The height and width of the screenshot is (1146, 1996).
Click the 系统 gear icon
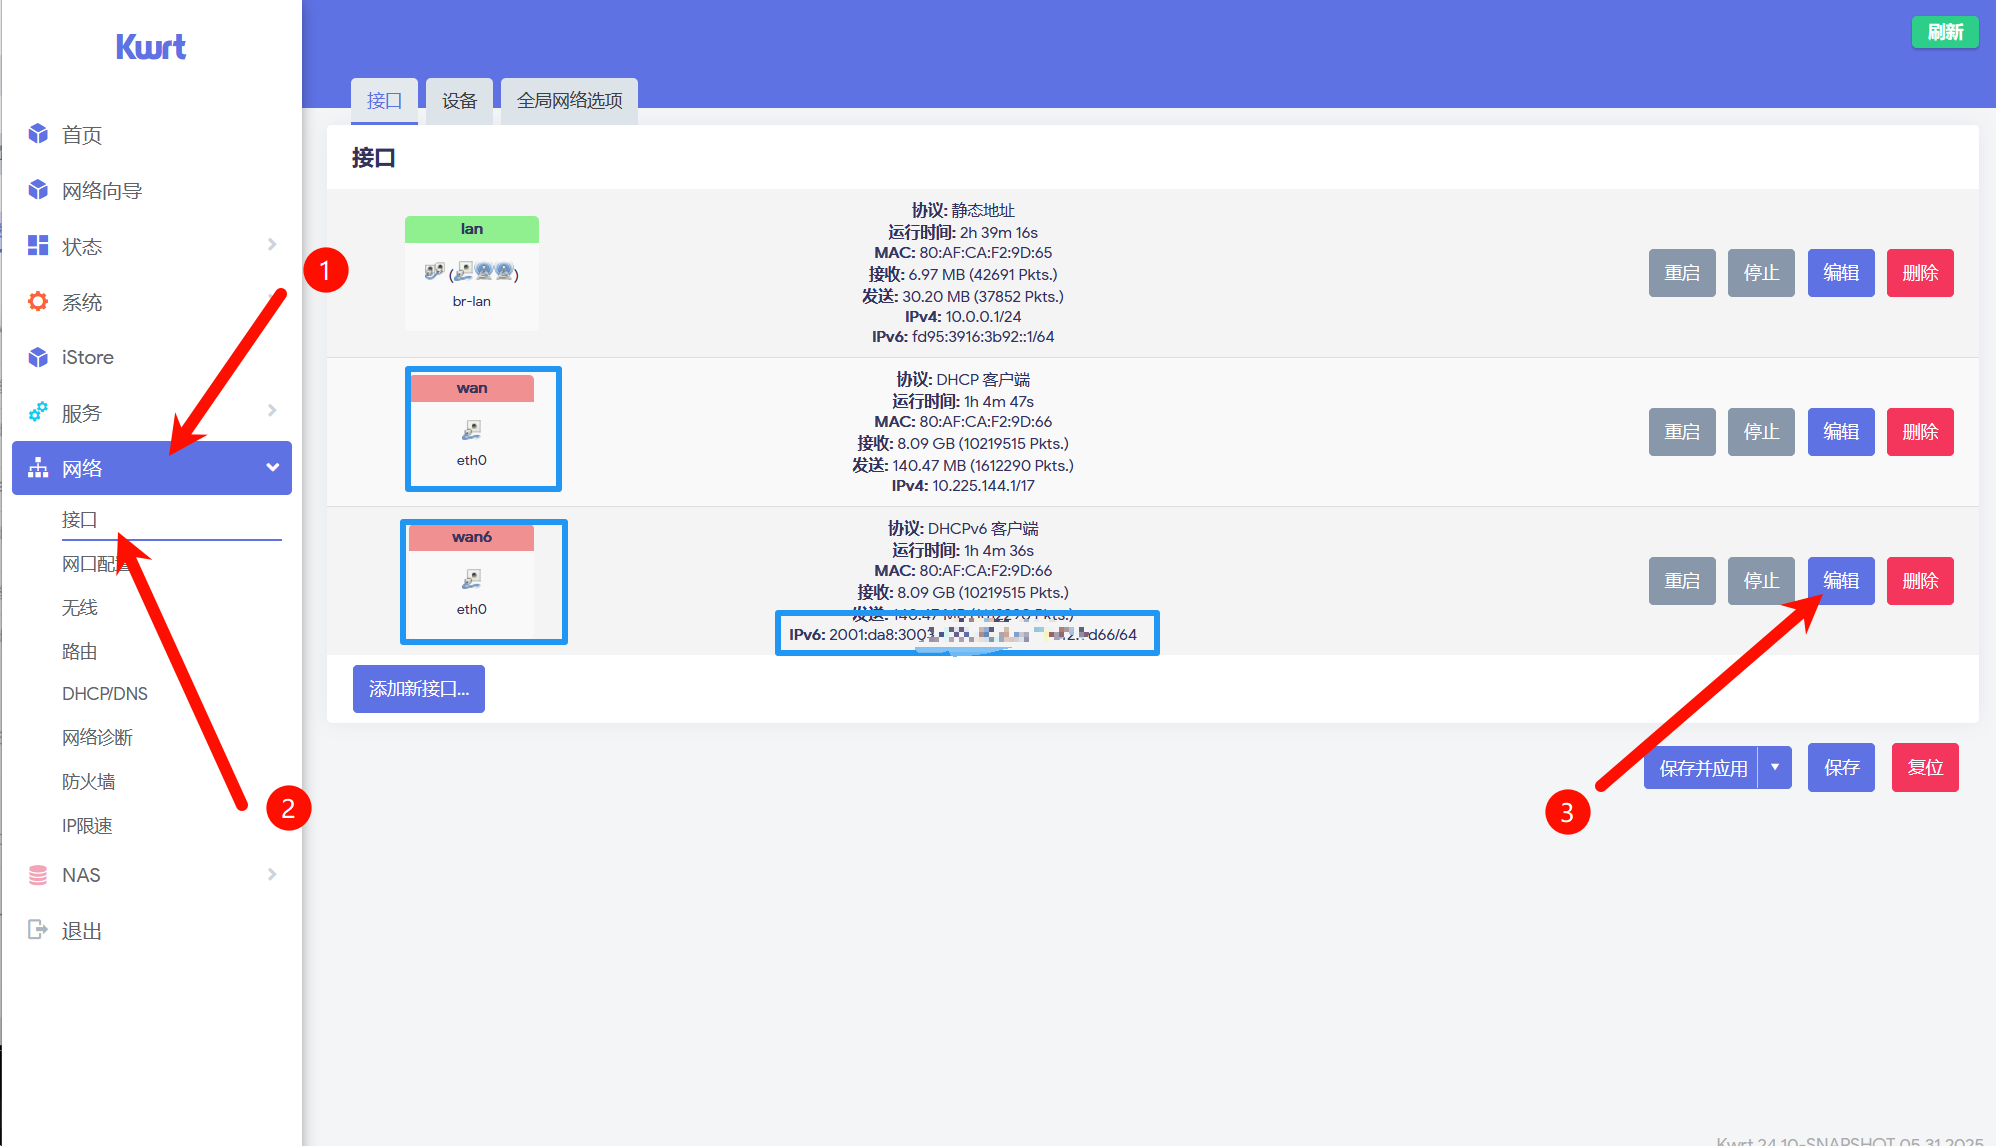click(x=38, y=302)
